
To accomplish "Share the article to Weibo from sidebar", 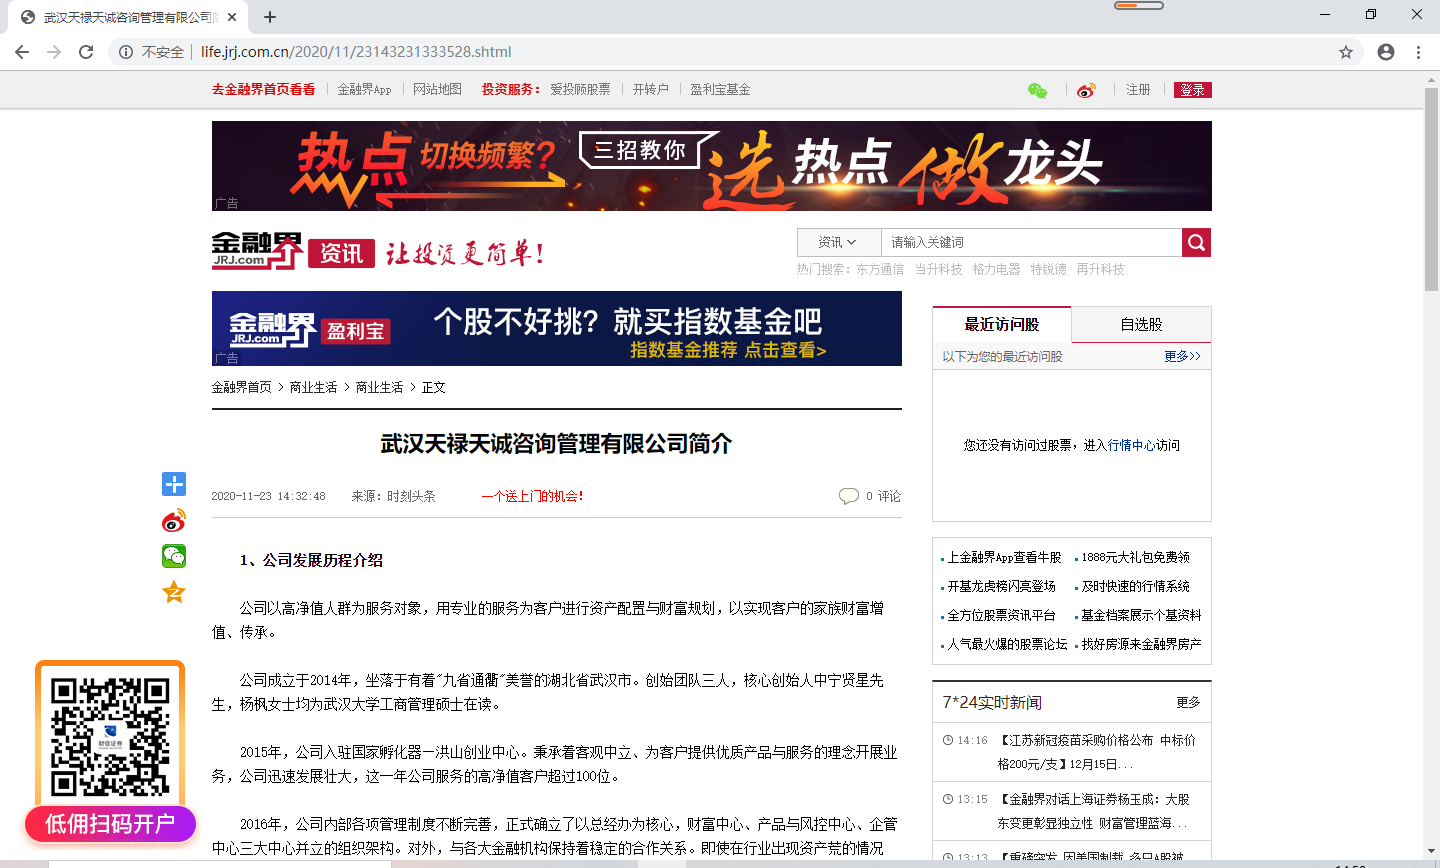I will [174, 520].
